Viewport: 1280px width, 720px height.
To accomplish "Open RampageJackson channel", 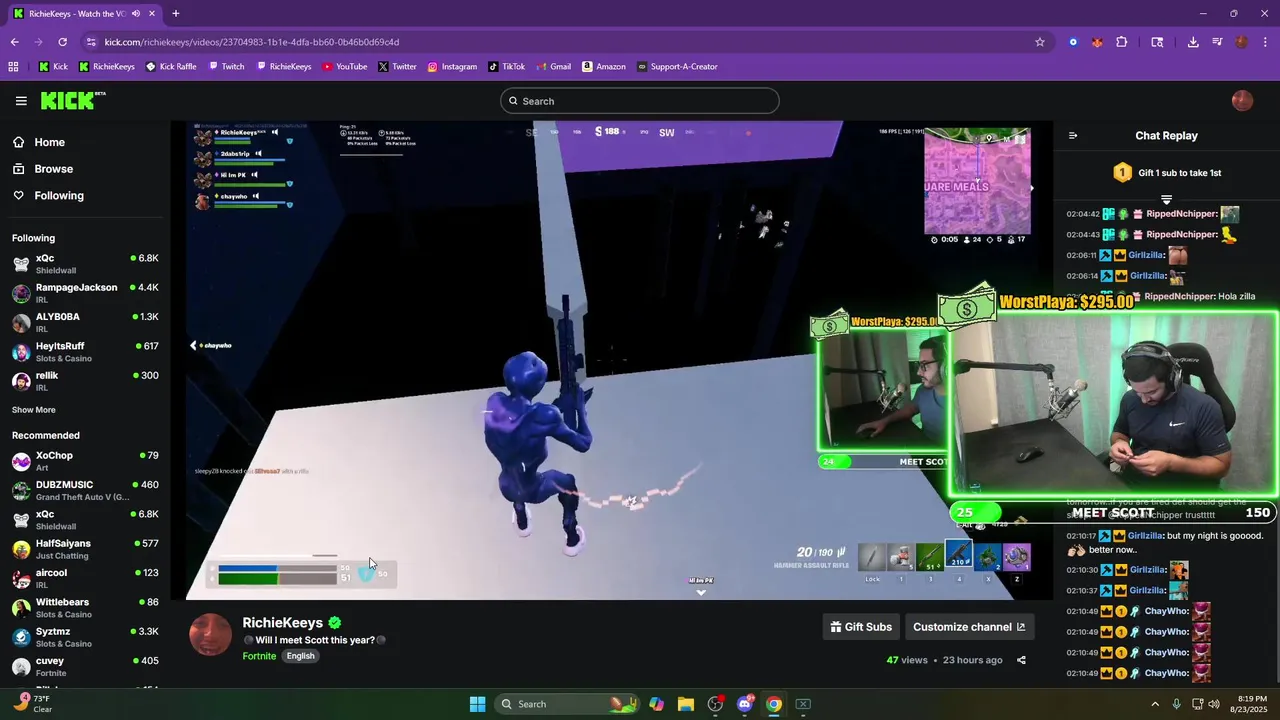I will 85,294.
